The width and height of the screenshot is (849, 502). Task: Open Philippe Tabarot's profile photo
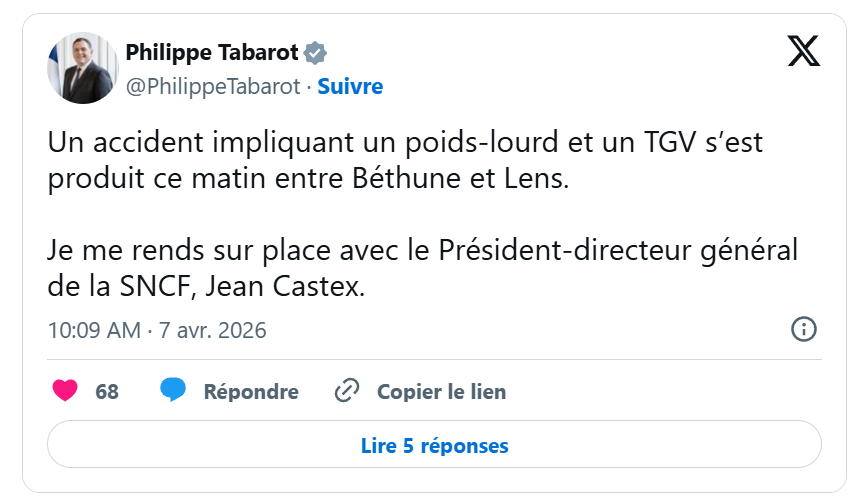pos(80,69)
